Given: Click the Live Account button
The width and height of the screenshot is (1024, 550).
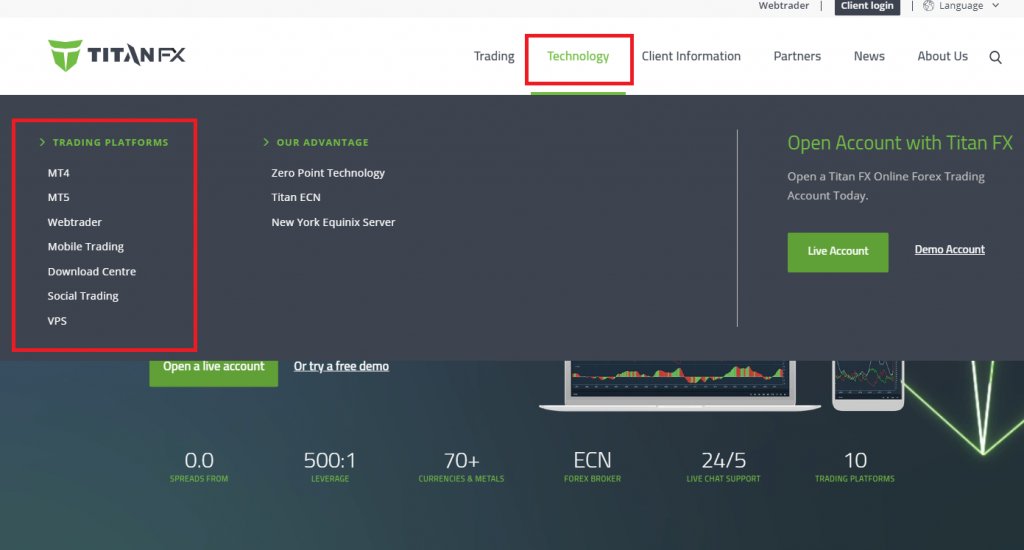Looking at the screenshot, I should [838, 252].
